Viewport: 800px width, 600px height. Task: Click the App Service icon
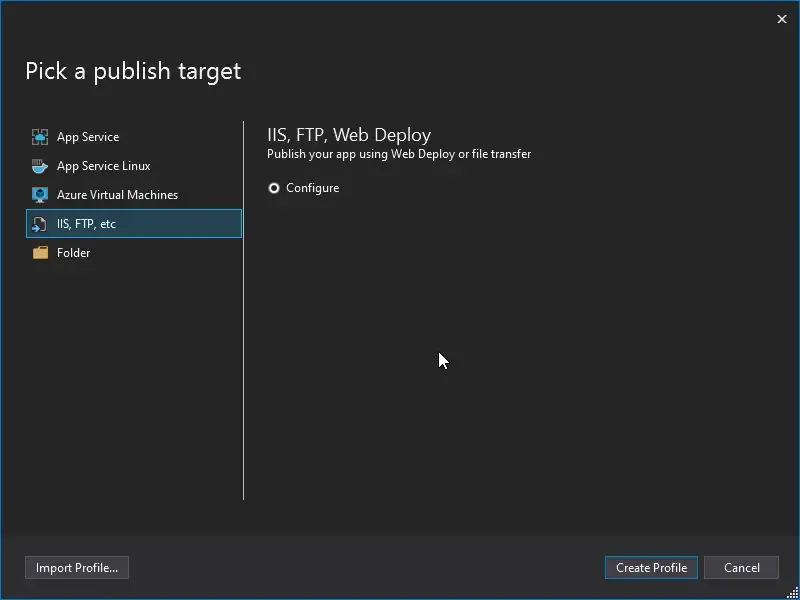[40, 136]
